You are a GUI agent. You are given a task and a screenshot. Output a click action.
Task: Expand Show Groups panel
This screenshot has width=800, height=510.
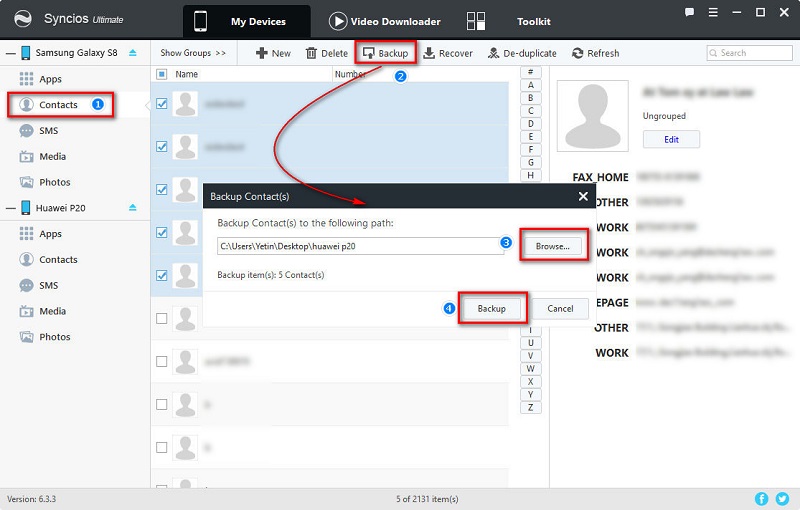point(193,53)
